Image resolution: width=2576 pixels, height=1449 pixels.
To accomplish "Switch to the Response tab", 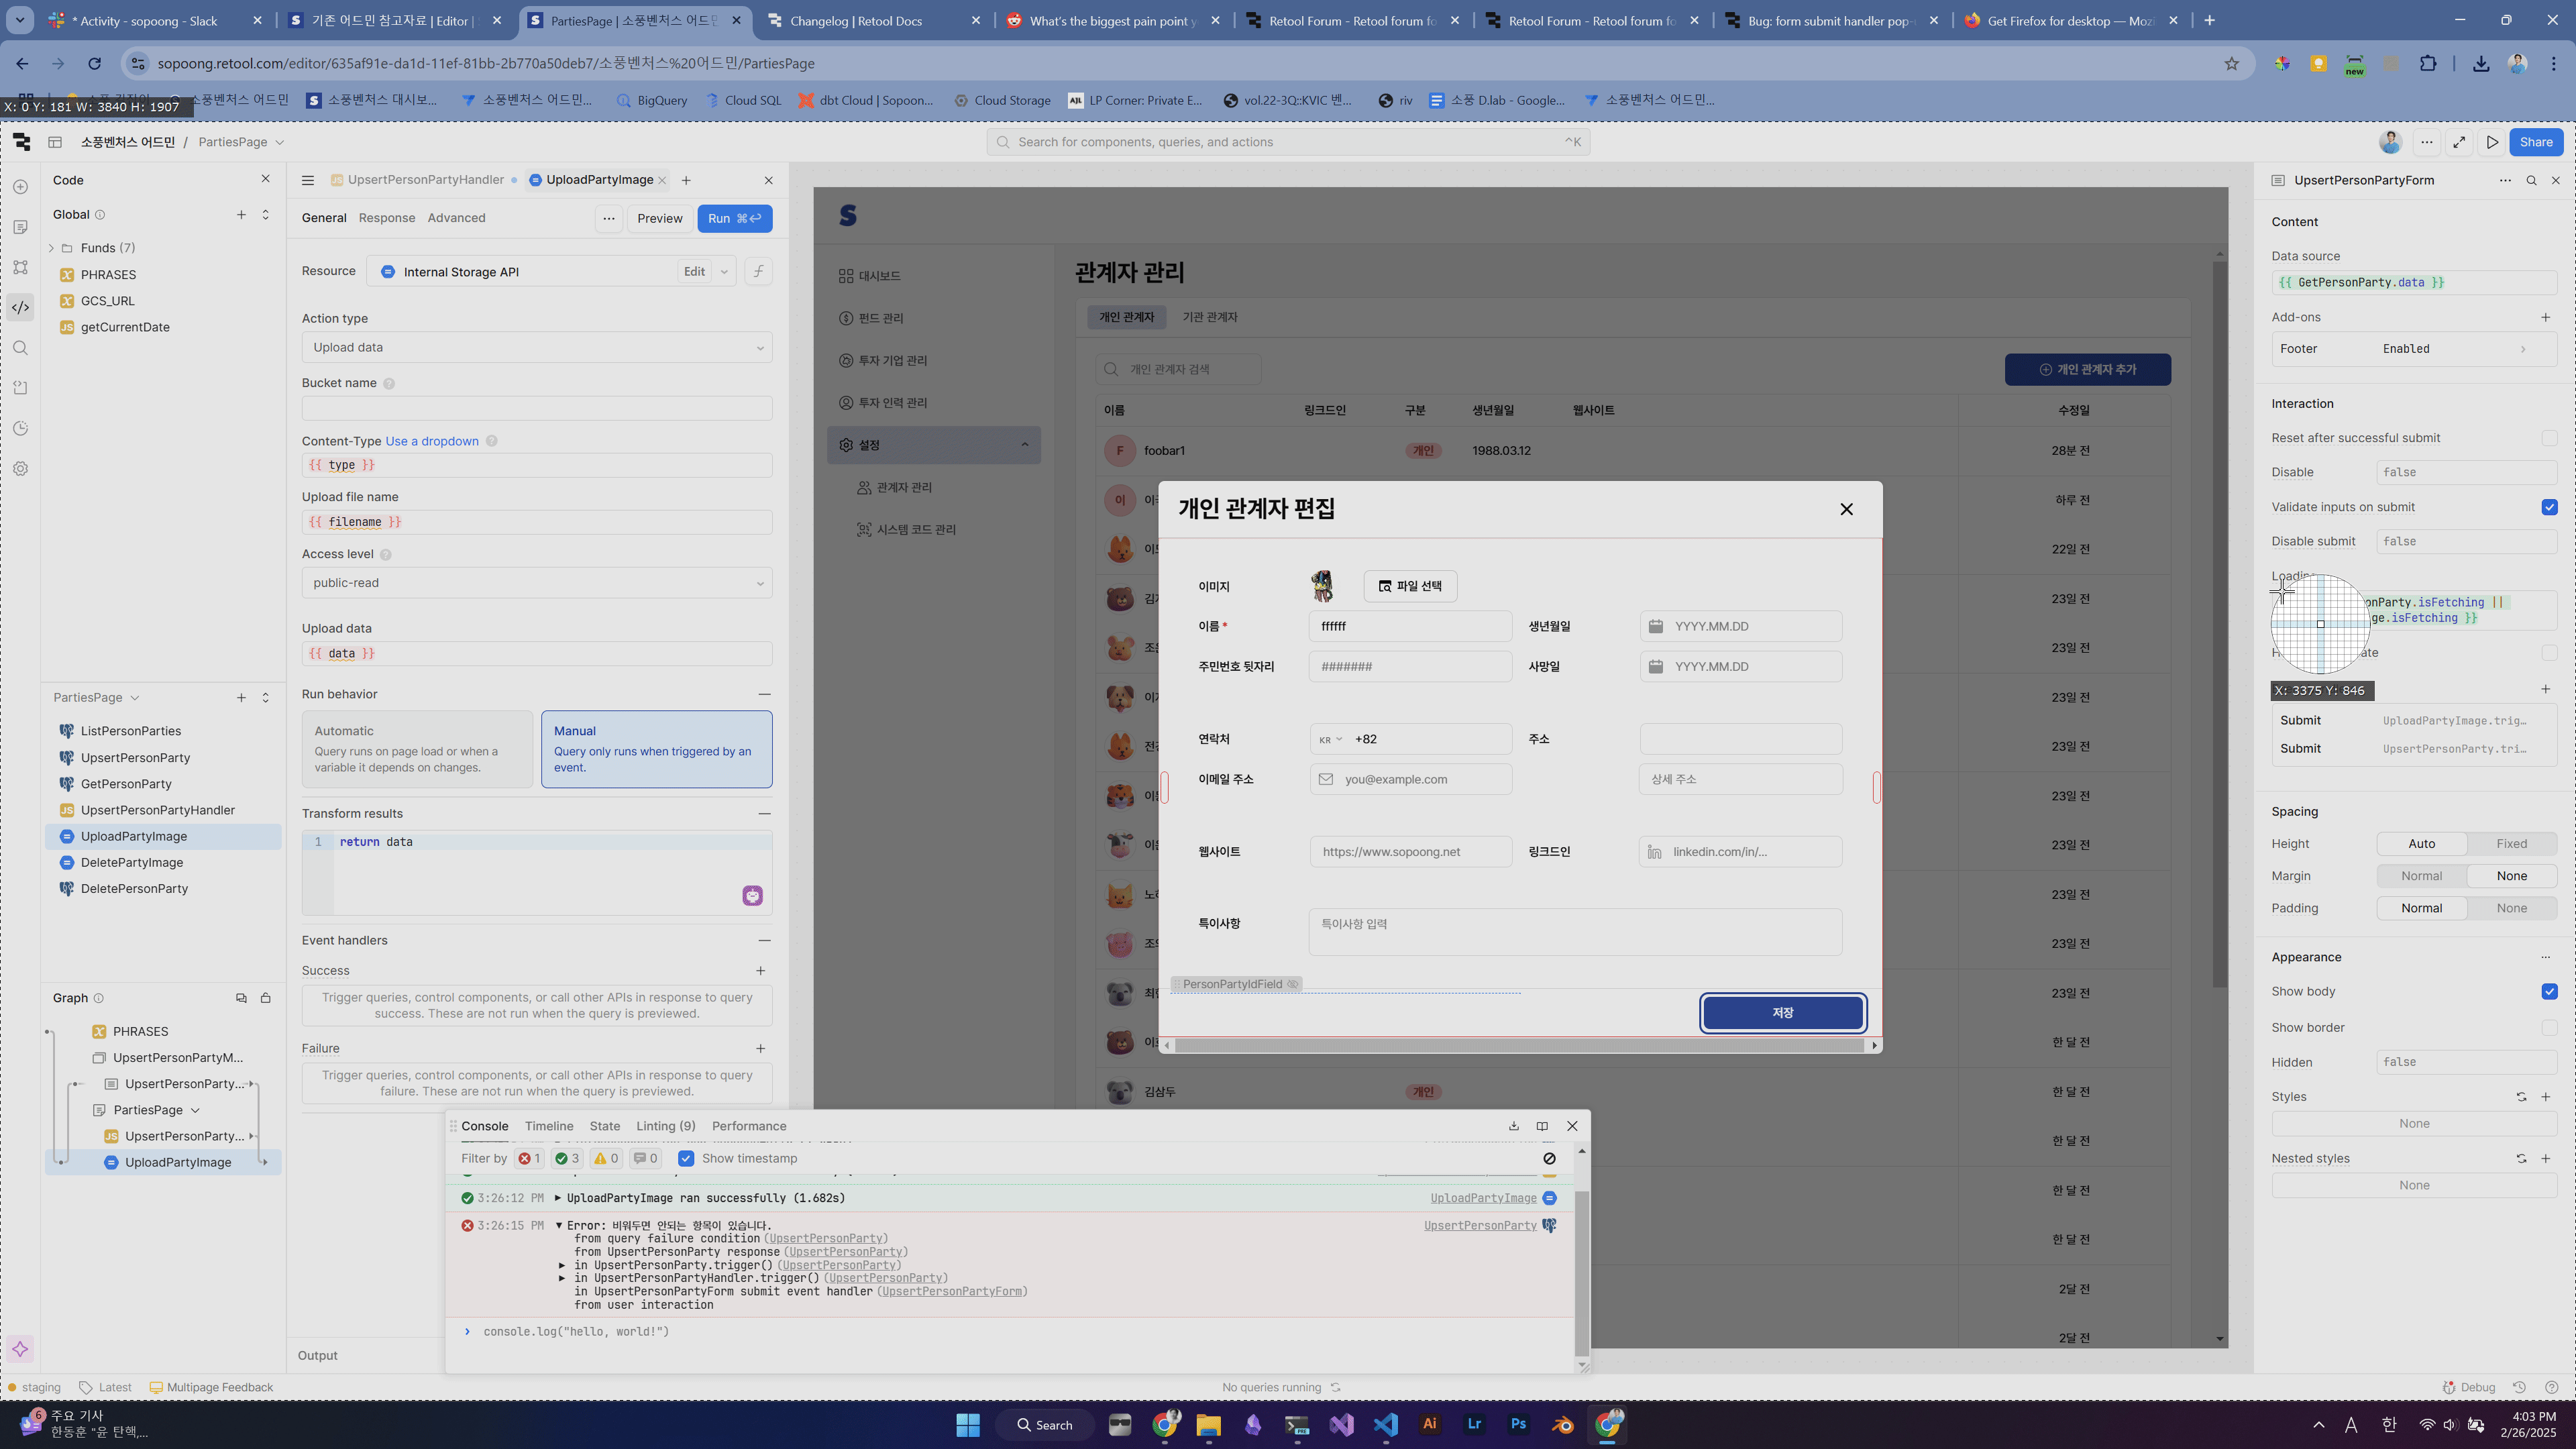I will 386,218.
